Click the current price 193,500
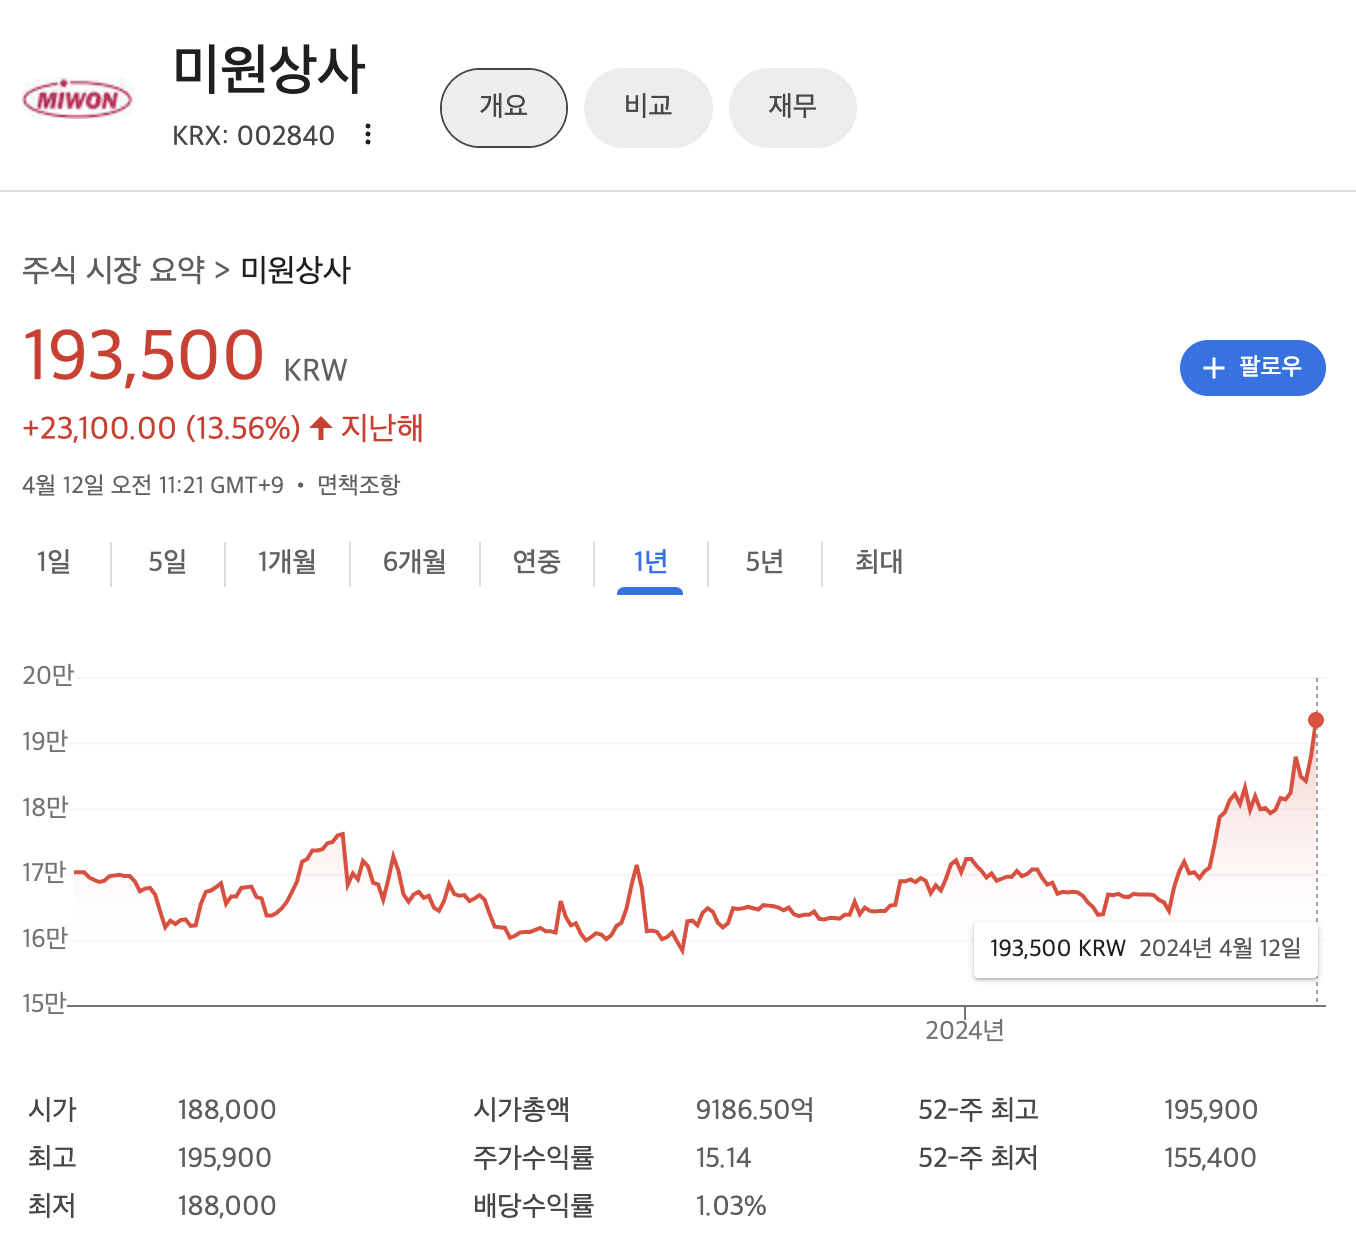Viewport: 1356px width, 1246px height. coord(144,356)
